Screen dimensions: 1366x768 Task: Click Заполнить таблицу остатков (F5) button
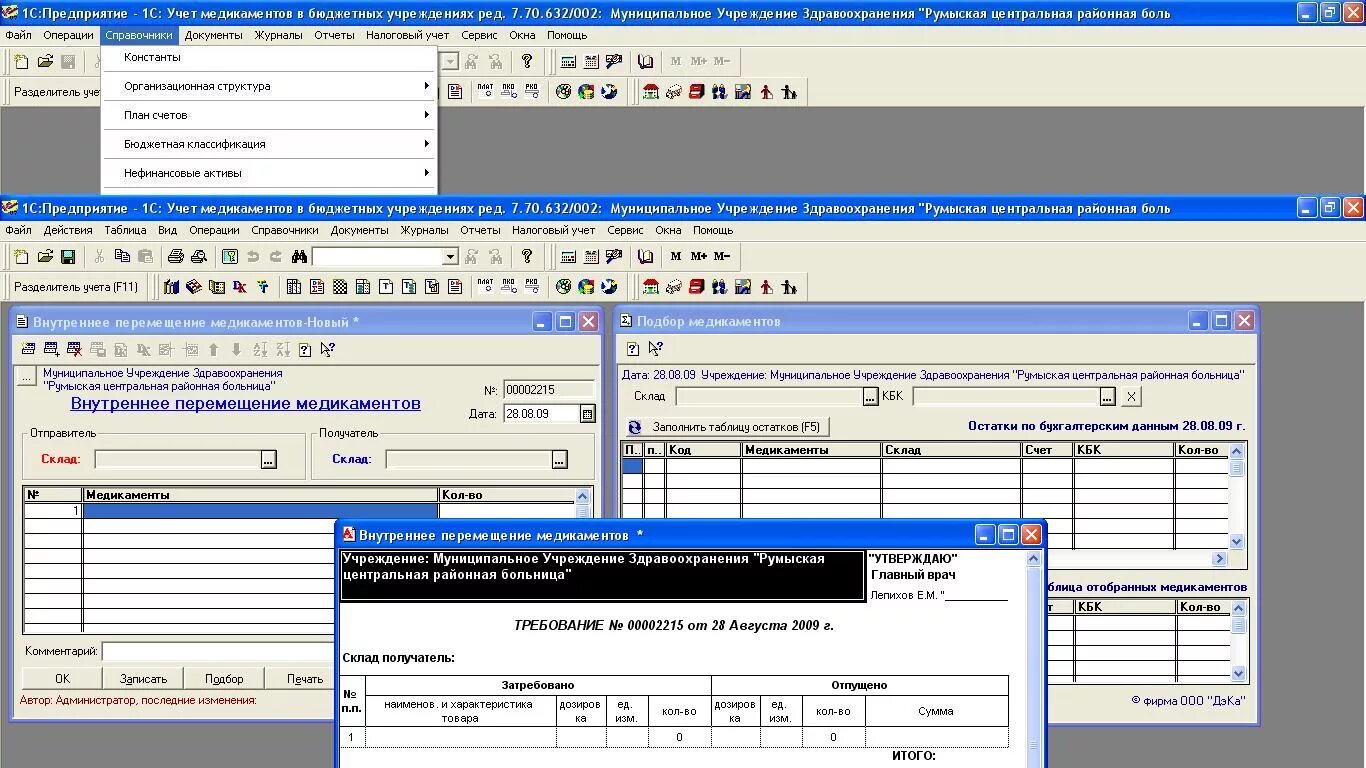pyautogui.click(x=726, y=427)
